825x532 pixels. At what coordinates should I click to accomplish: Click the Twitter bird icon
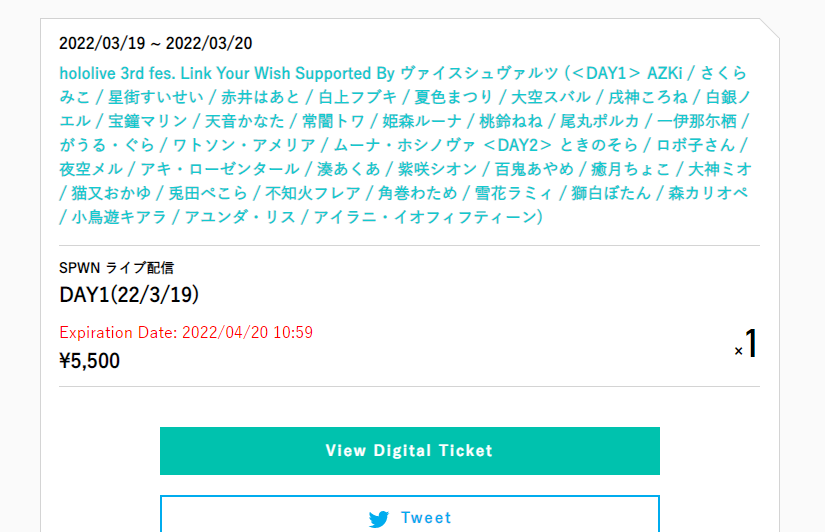pos(379,519)
